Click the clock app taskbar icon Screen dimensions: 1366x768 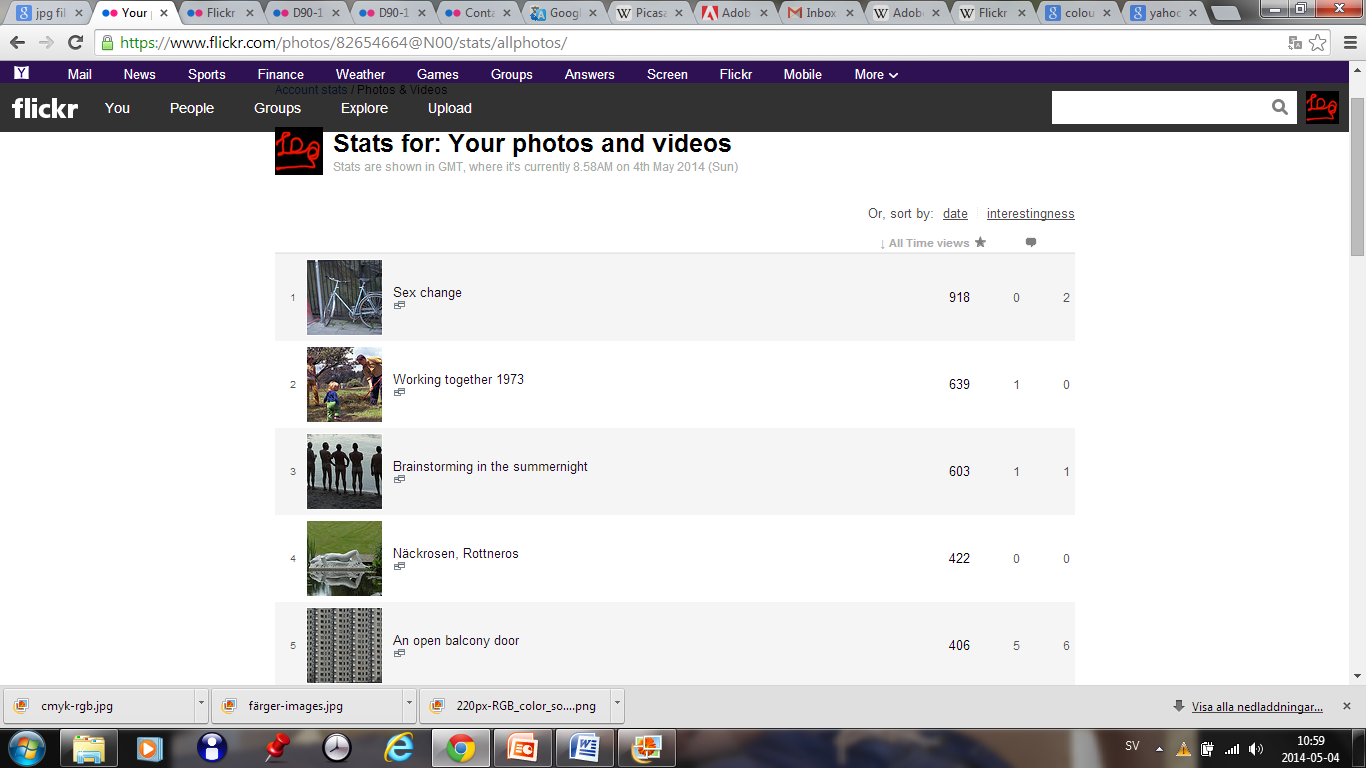337,747
